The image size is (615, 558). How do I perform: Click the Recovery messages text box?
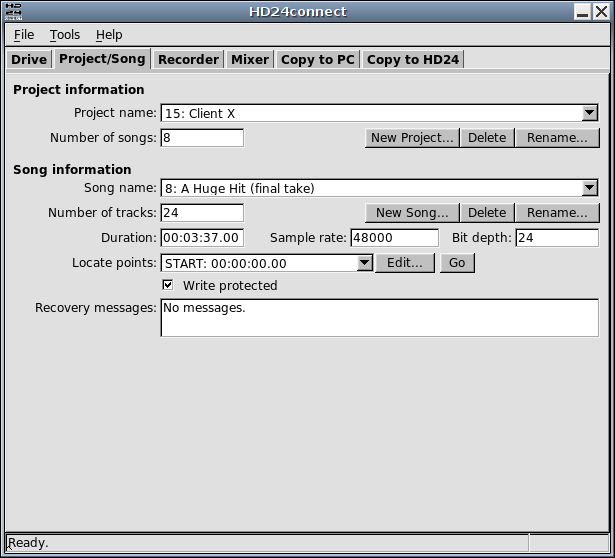pos(379,318)
